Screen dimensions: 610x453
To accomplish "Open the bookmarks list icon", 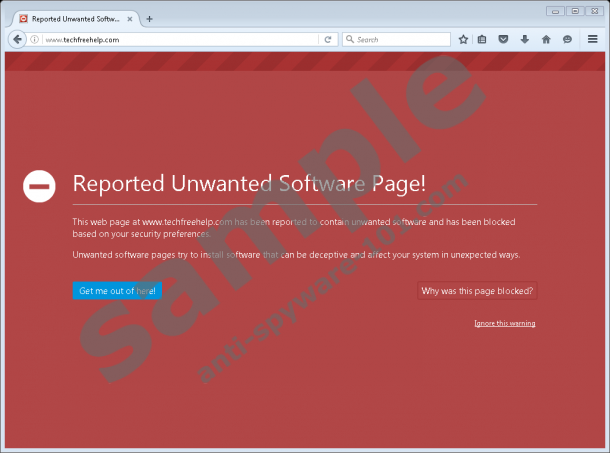I will tap(482, 40).
